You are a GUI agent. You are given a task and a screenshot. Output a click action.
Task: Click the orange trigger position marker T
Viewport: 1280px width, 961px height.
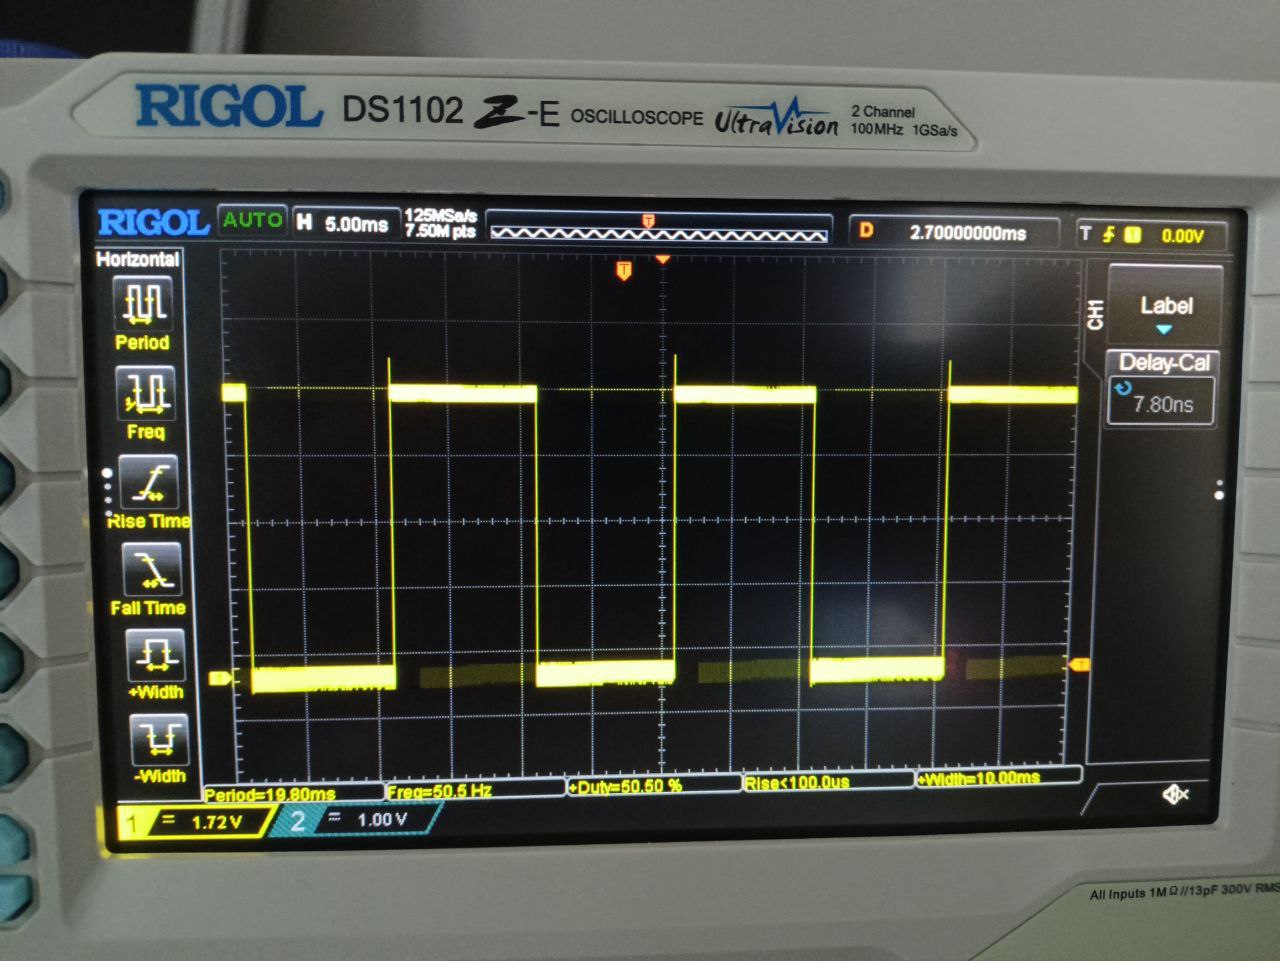coord(624,270)
